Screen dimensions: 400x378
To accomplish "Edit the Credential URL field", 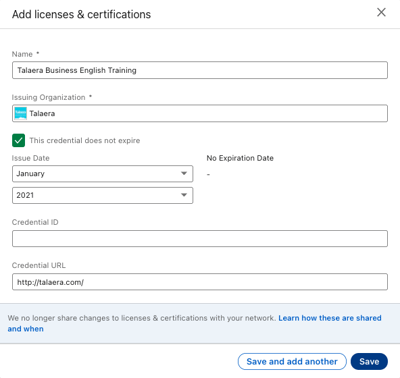I will (x=200, y=282).
